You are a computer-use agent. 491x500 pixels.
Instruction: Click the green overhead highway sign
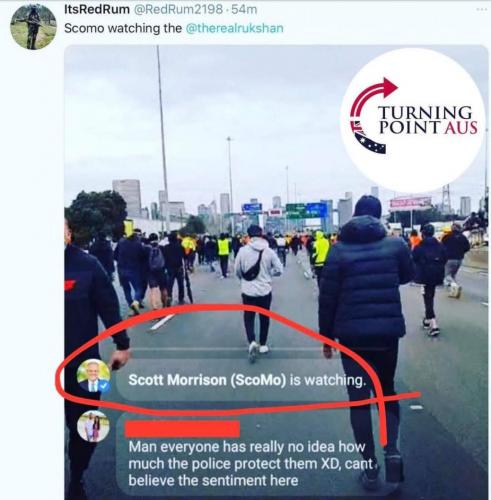click(296, 211)
